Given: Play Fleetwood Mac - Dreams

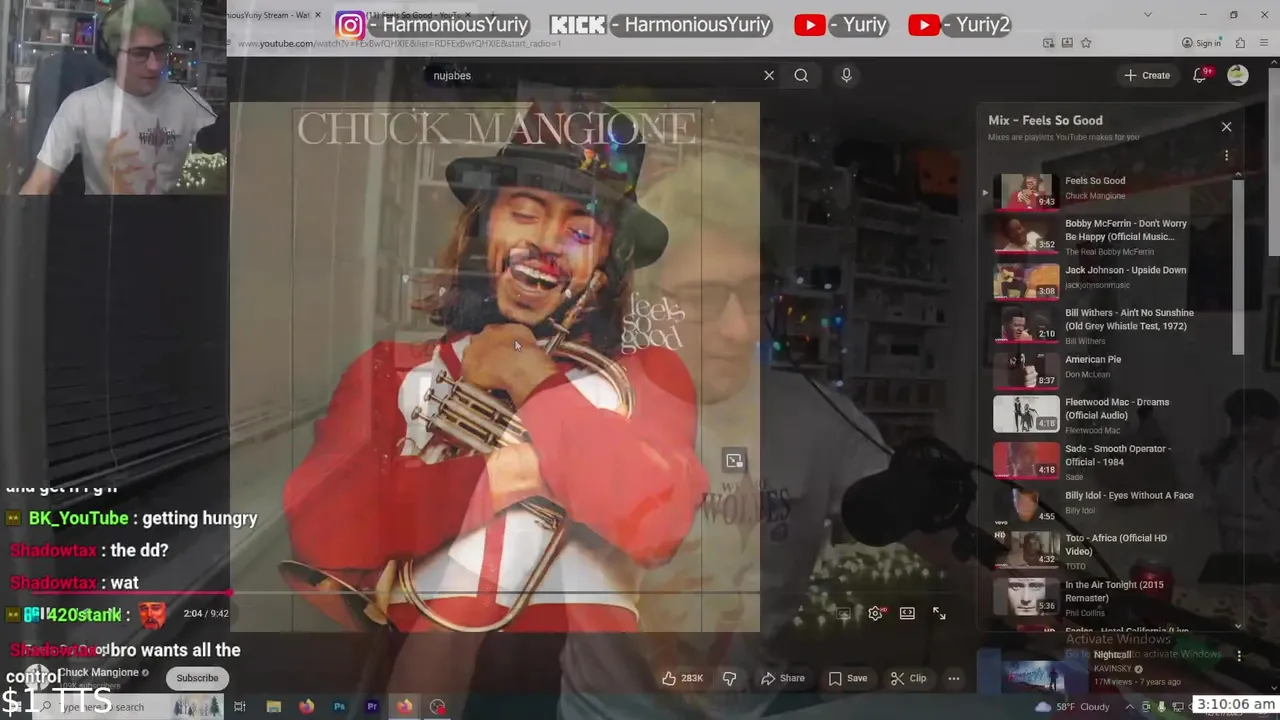Looking at the screenshot, I should tap(1112, 414).
